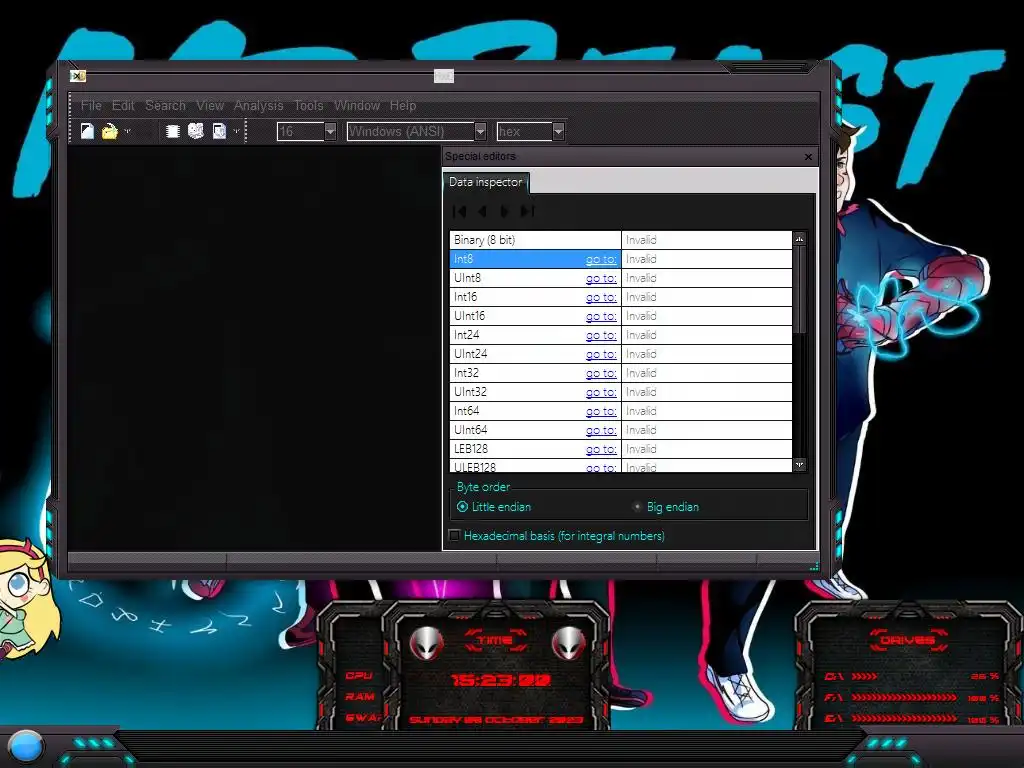Expand the arrow beside the Open icon

127,131
